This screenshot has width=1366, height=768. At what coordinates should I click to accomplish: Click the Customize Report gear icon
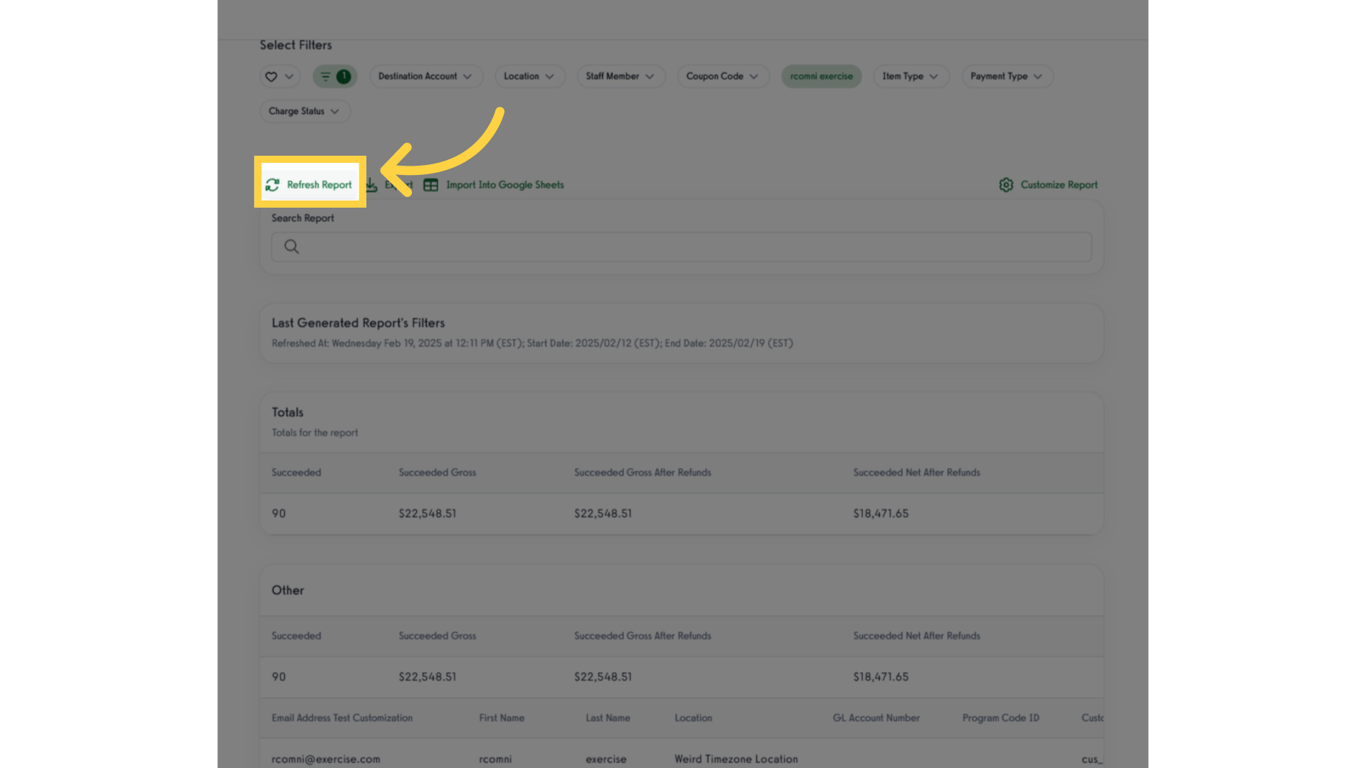click(1006, 185)
